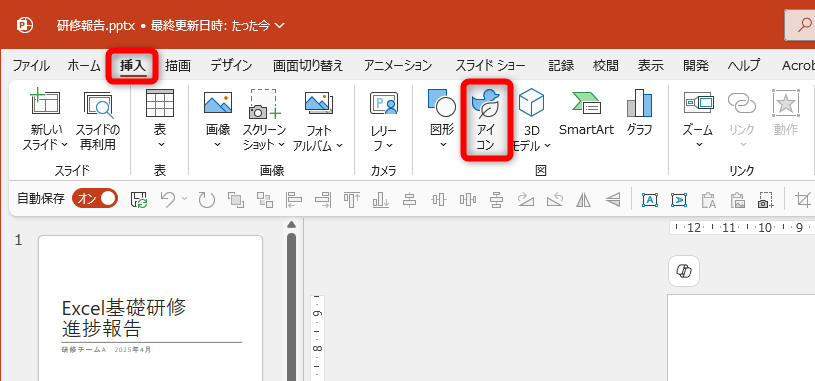This screenshot has width=815, height=381.
Task: Click the Align Left icon
Action: coord(294,199)
